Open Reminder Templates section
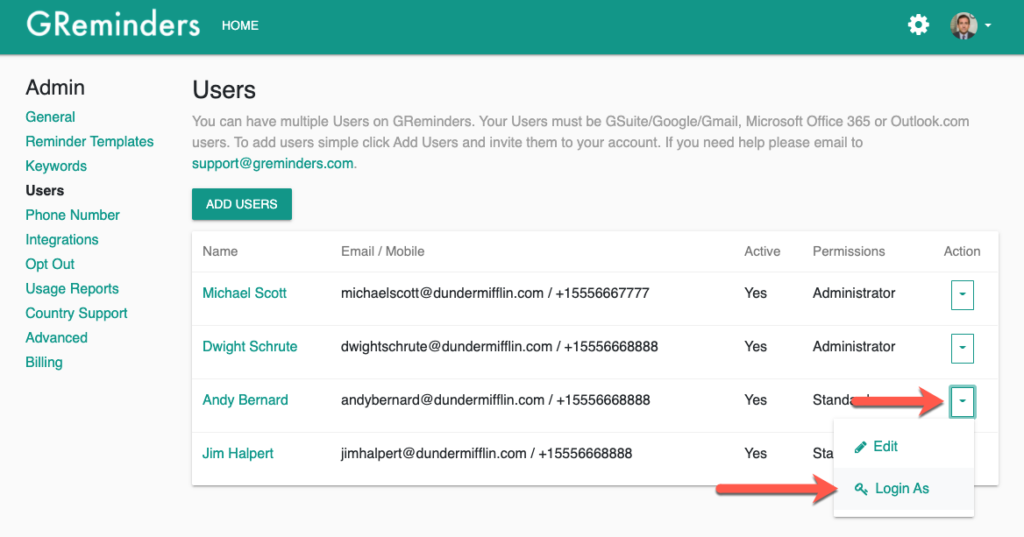 (x=89, y=142)
